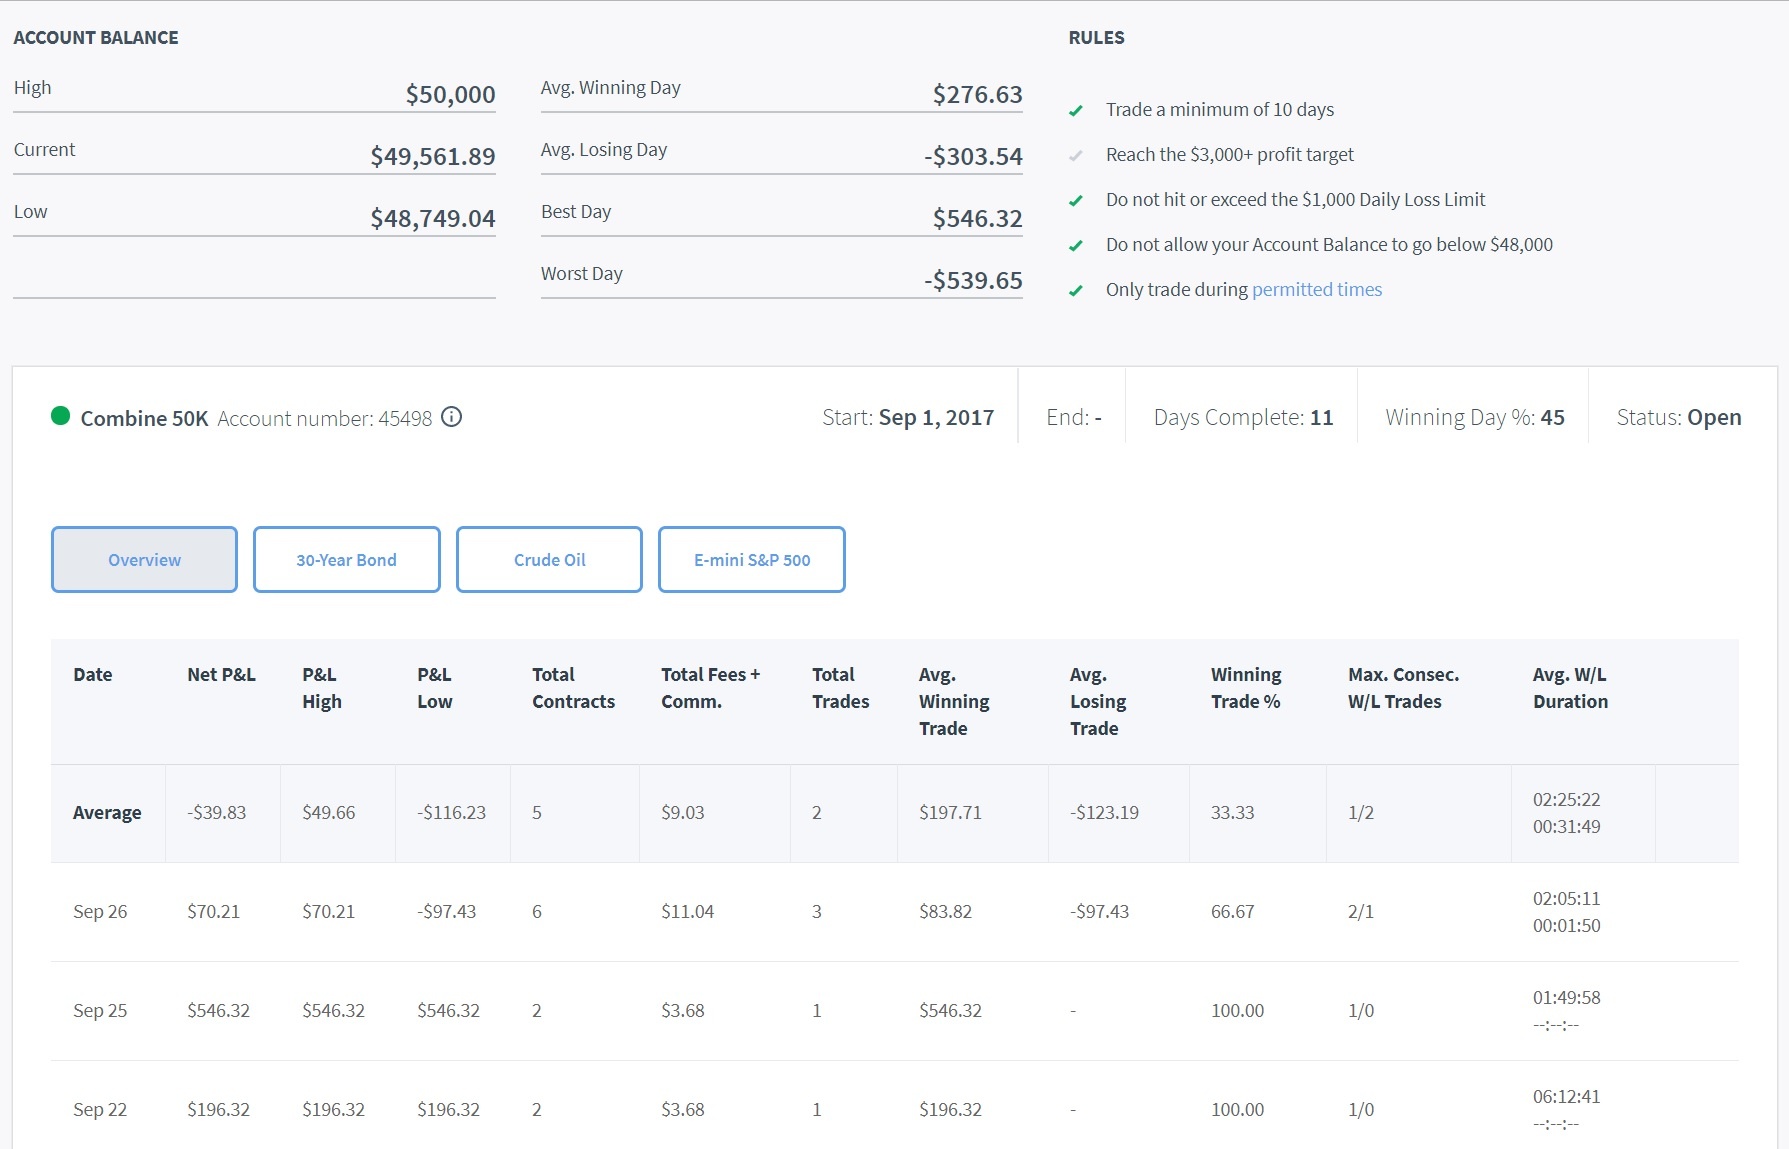Click the Daily Loss Limit checkmark

coord(1076,201)
